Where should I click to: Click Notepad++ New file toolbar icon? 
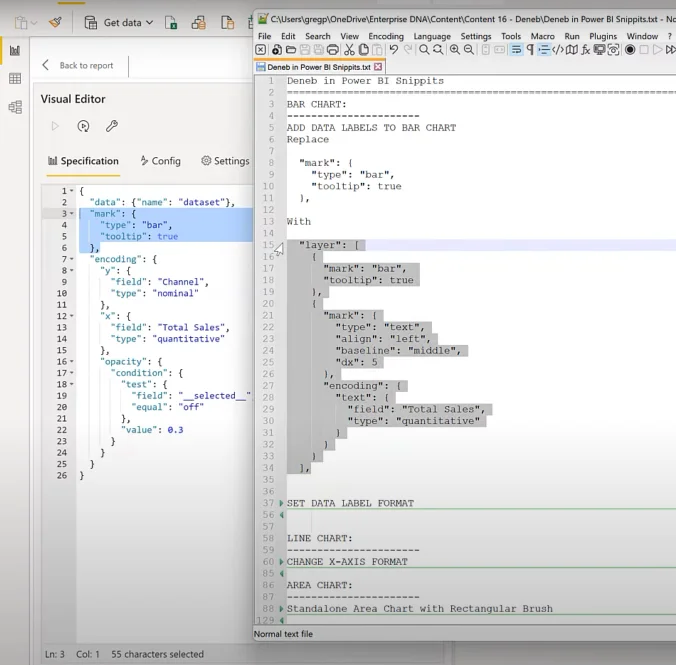pyautogui.click(x=276, y=50)
